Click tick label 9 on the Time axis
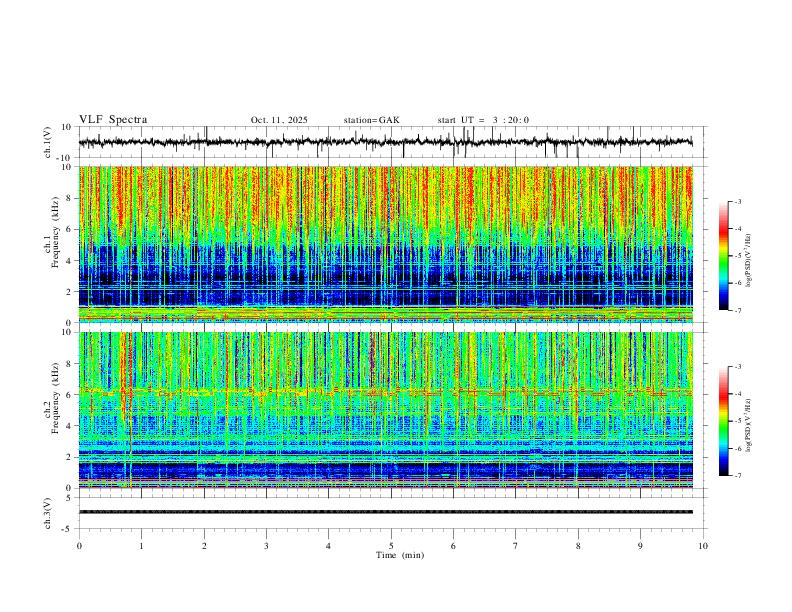Screen dimensions: 792x612 pos(640,546)
